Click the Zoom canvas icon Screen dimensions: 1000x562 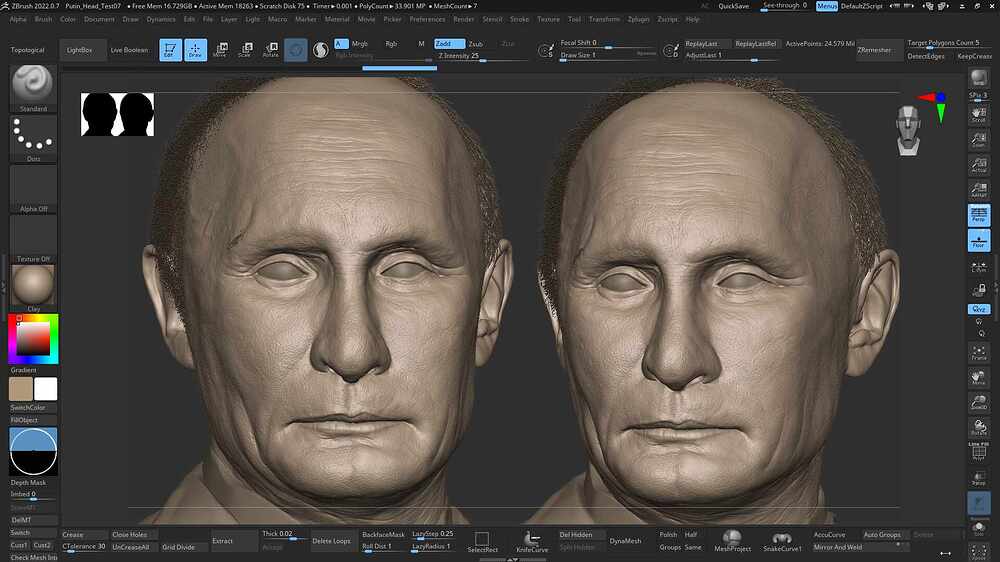pyautogui.click(x=978, y=140)
